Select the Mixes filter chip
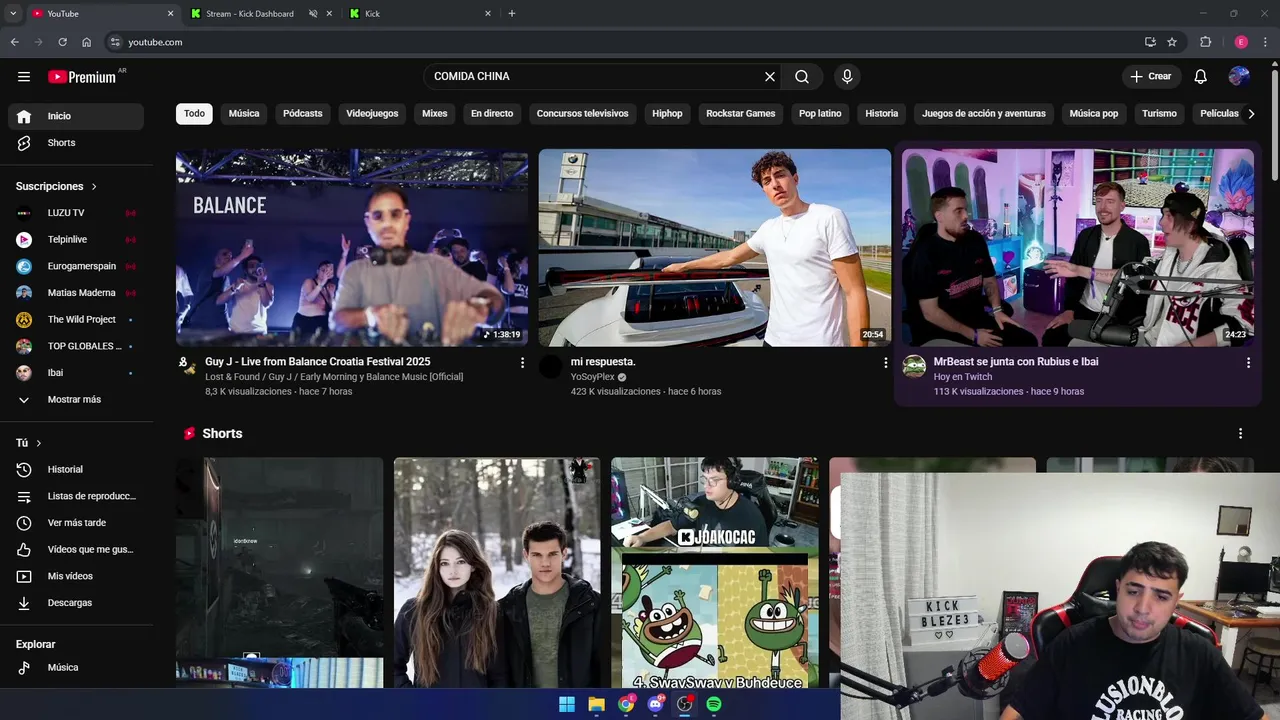The height and width of the screenshot is (720, 1280). [435, 114]
